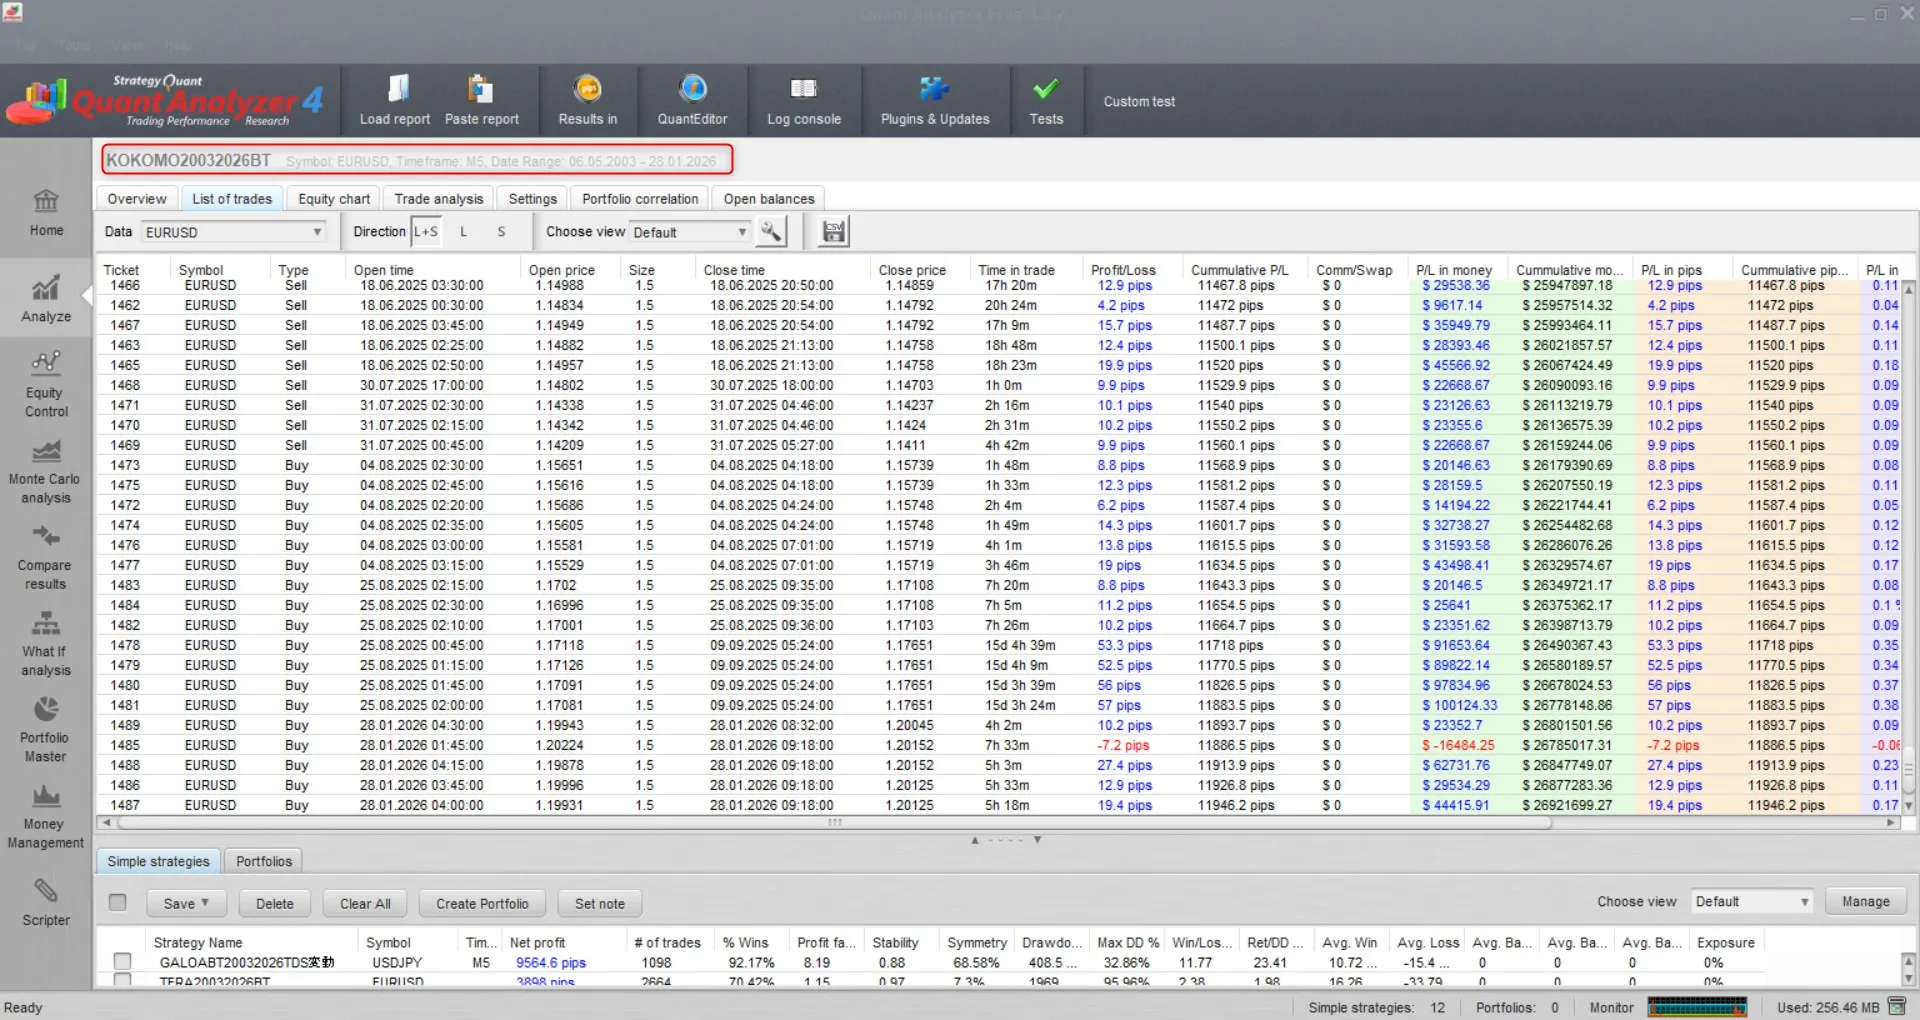Switch to the Equity chart tab
This screenshot has height=1020, width=1920.
point(334,199)
